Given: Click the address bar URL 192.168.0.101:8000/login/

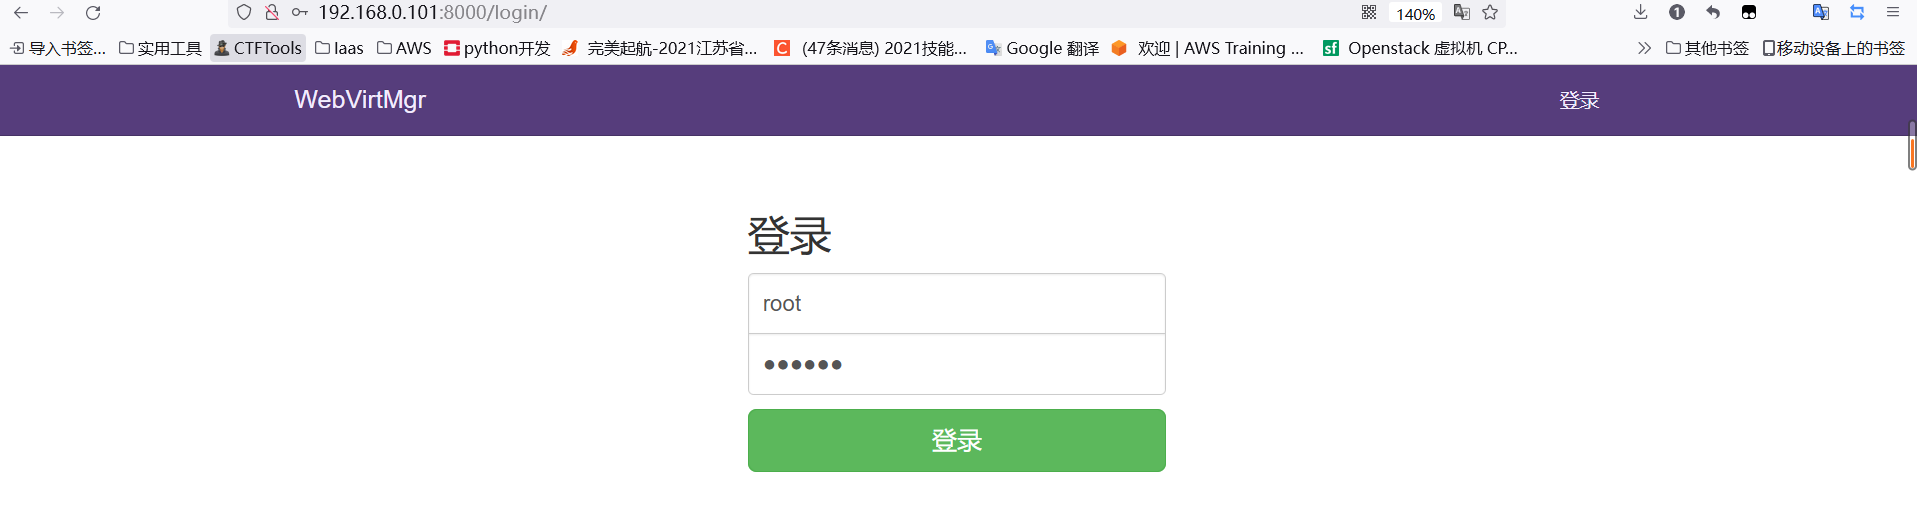Looking at the screenshot, I should coord(432,13).
